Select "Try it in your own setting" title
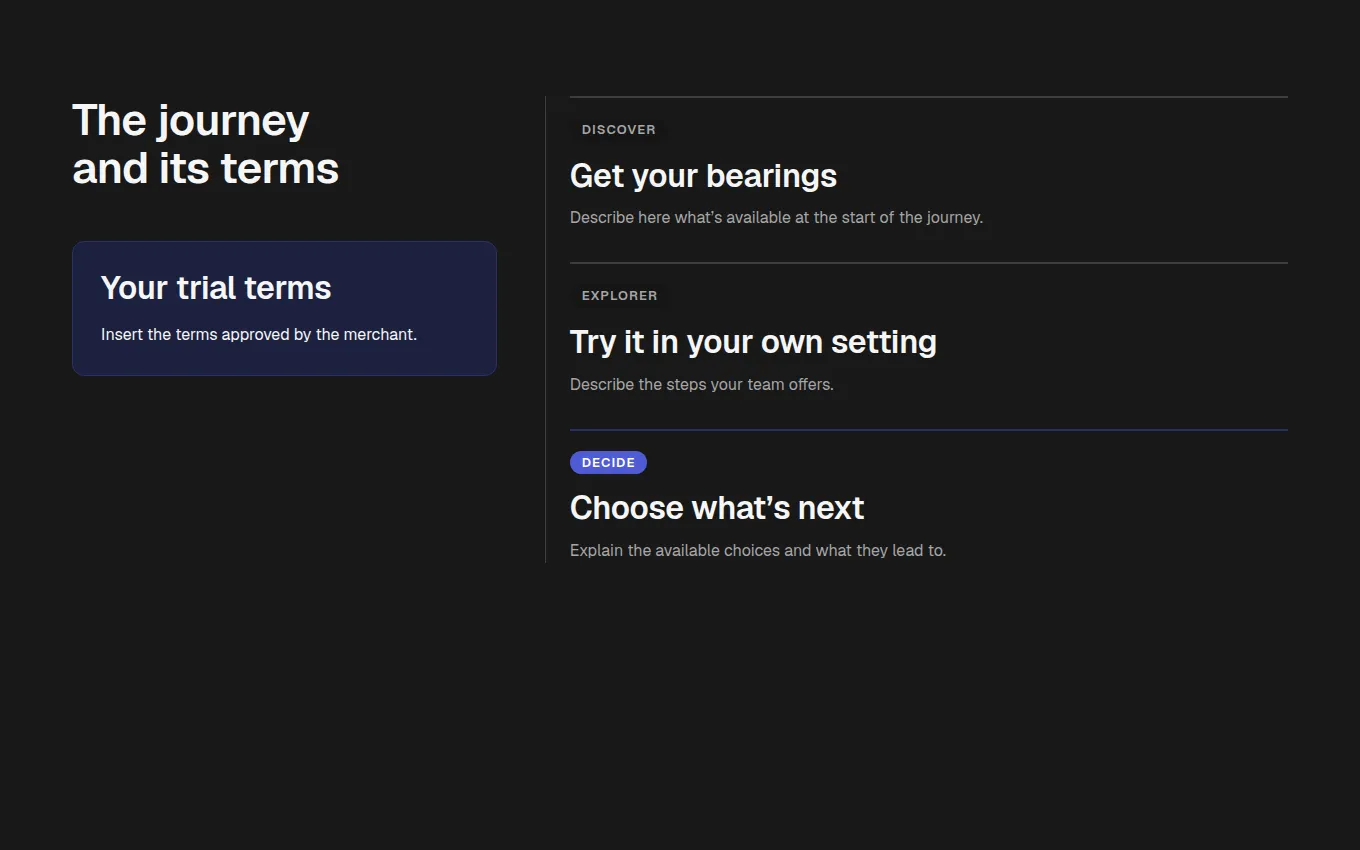The height and width of the screenshot is (850, 1360). click(x=753, y=342)
